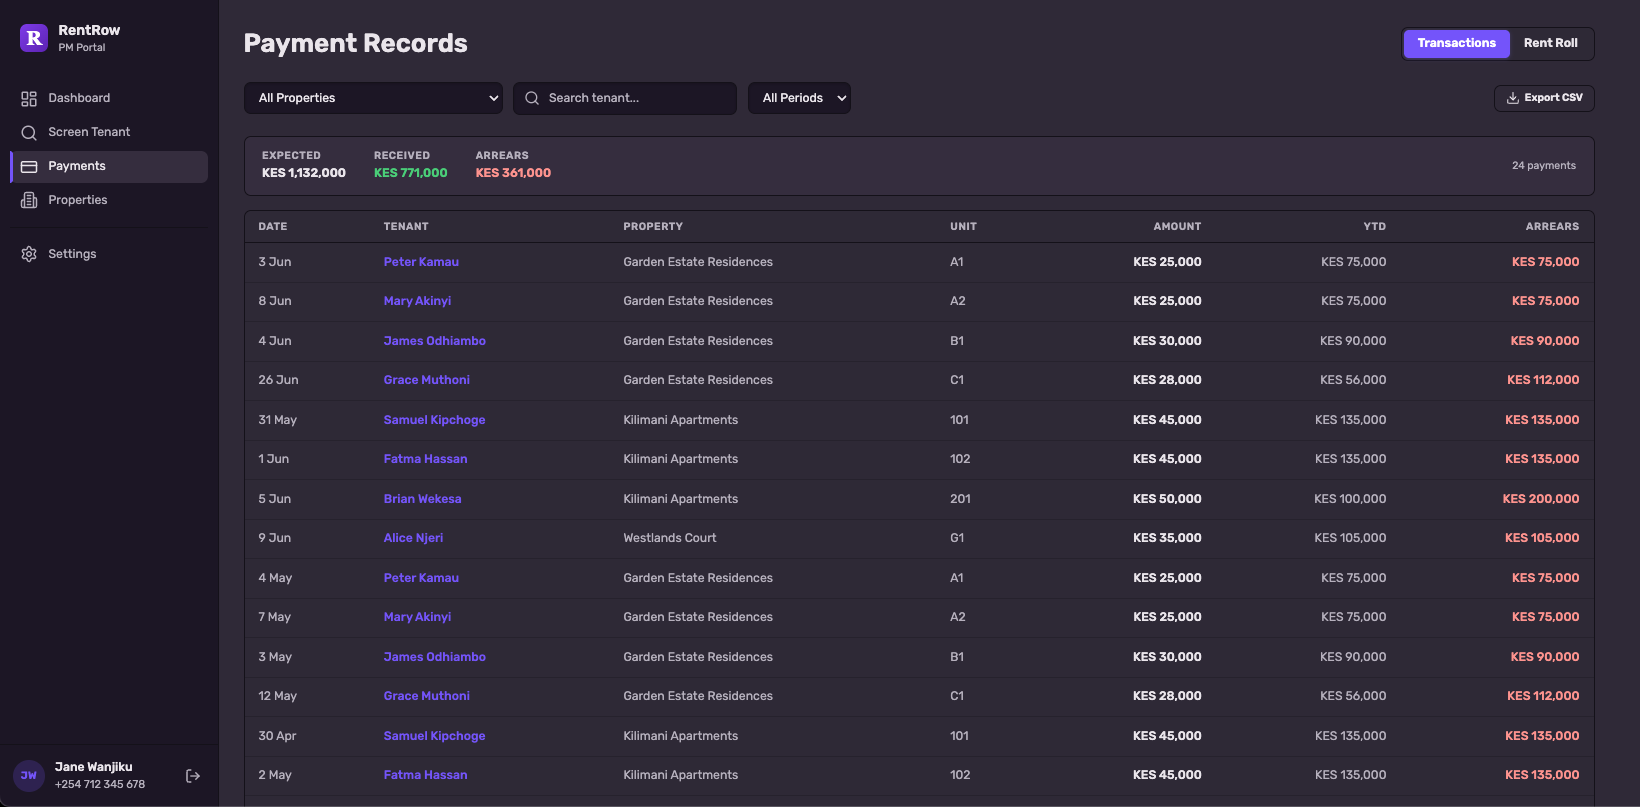Viewport: 1640px width, 807px height.
Task: Click the logout icon beside Jane Wanjiku
Action: (193, 776)
